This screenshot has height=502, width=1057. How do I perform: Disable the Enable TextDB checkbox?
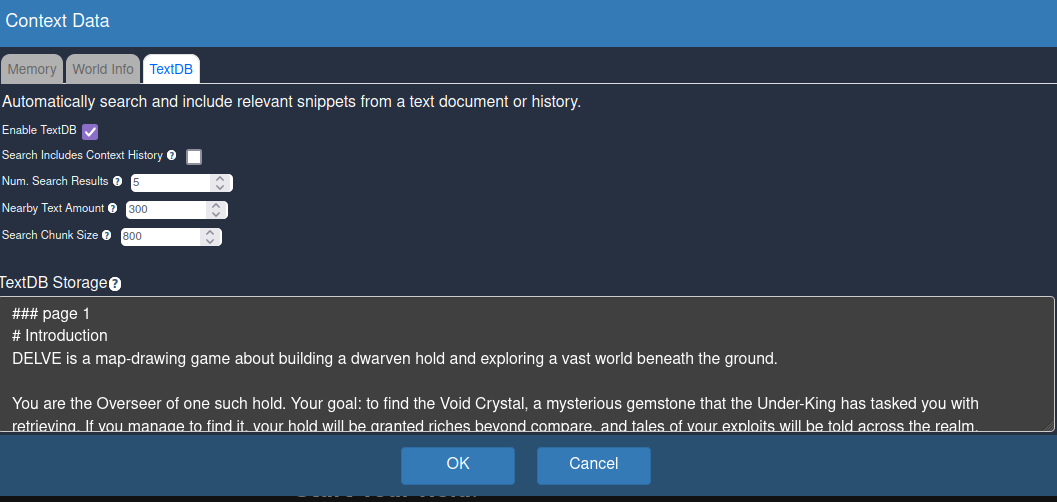[90, 131]
